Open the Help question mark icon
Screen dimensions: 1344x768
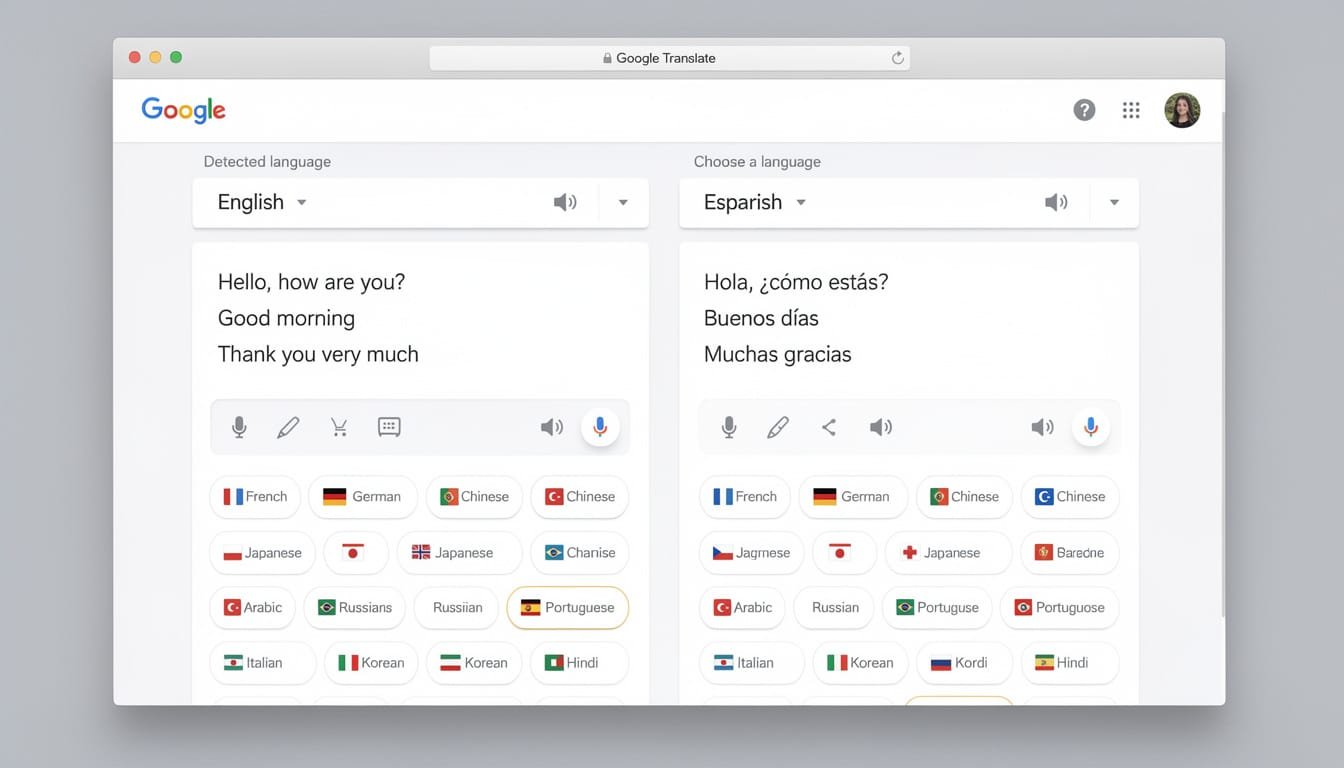pos(1084,110)
